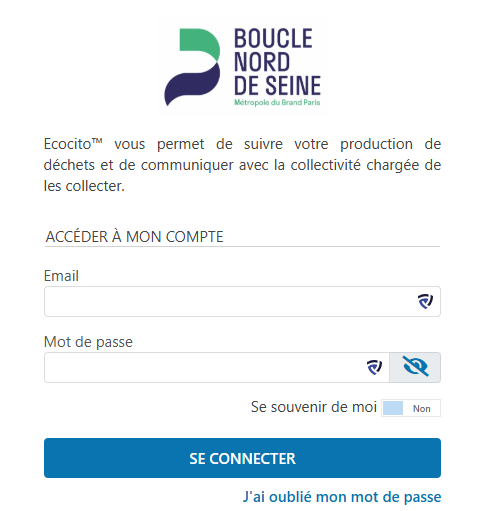
Task: Click the SE CONNECTER button
Action: [x=242, y=458]
